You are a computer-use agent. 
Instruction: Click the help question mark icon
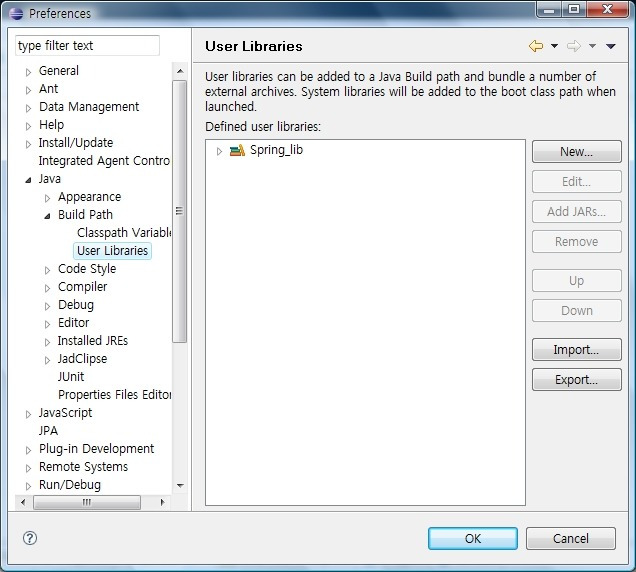30,538
